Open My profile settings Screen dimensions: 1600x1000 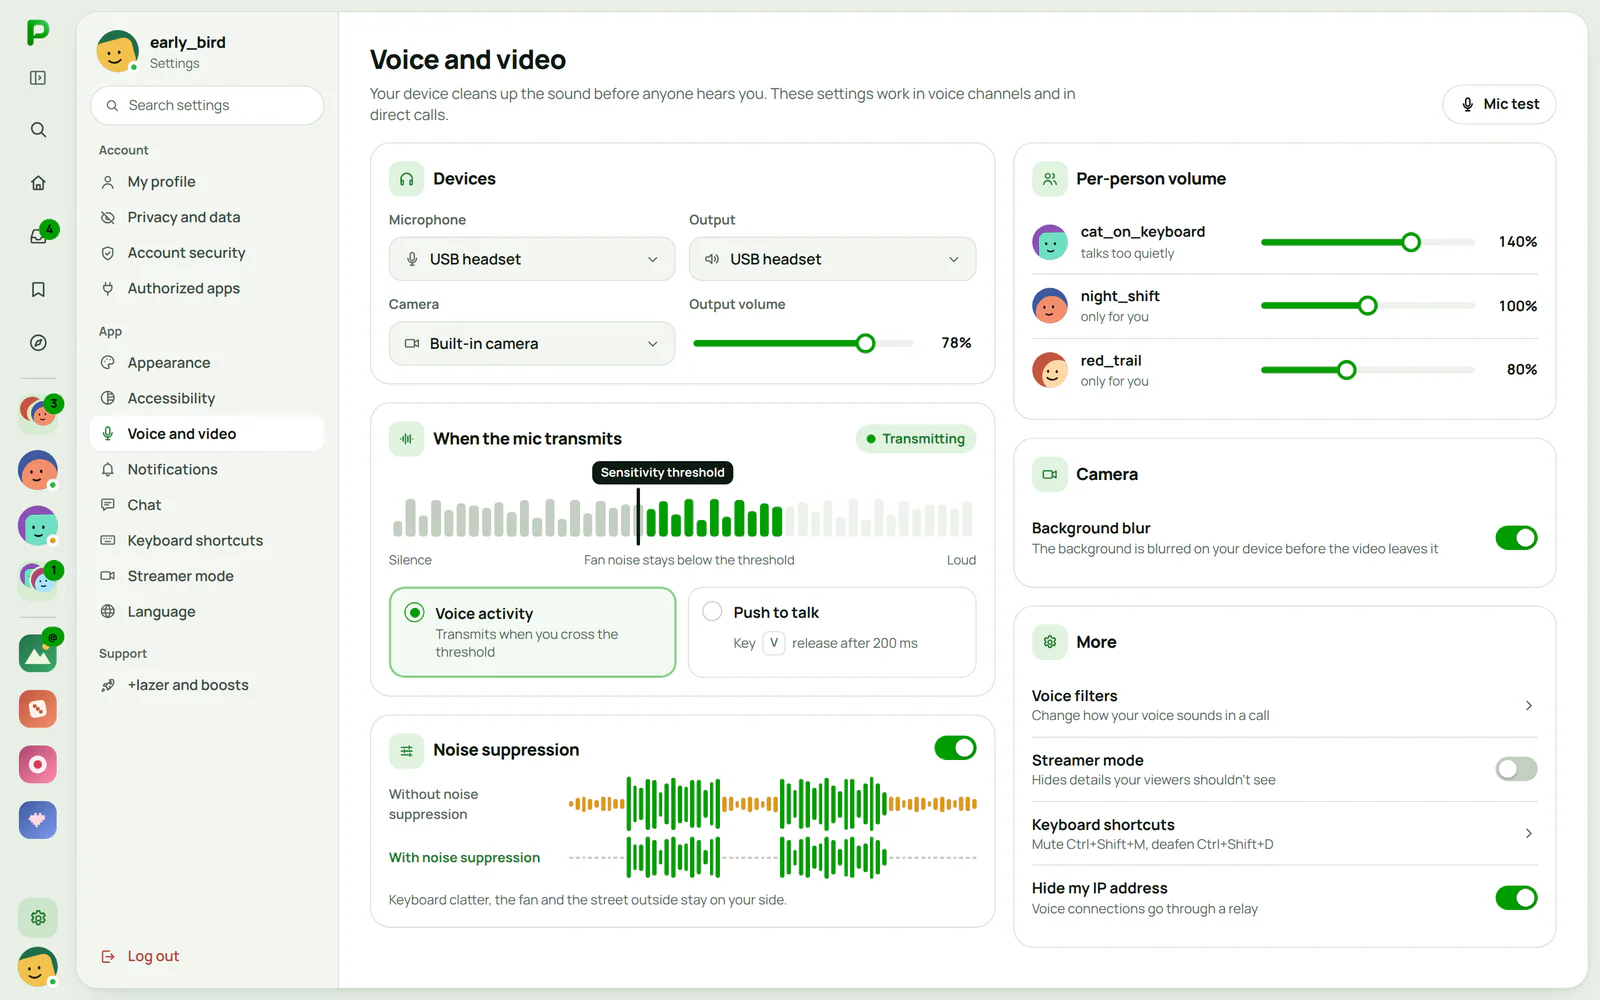click(x=207, y=182)
